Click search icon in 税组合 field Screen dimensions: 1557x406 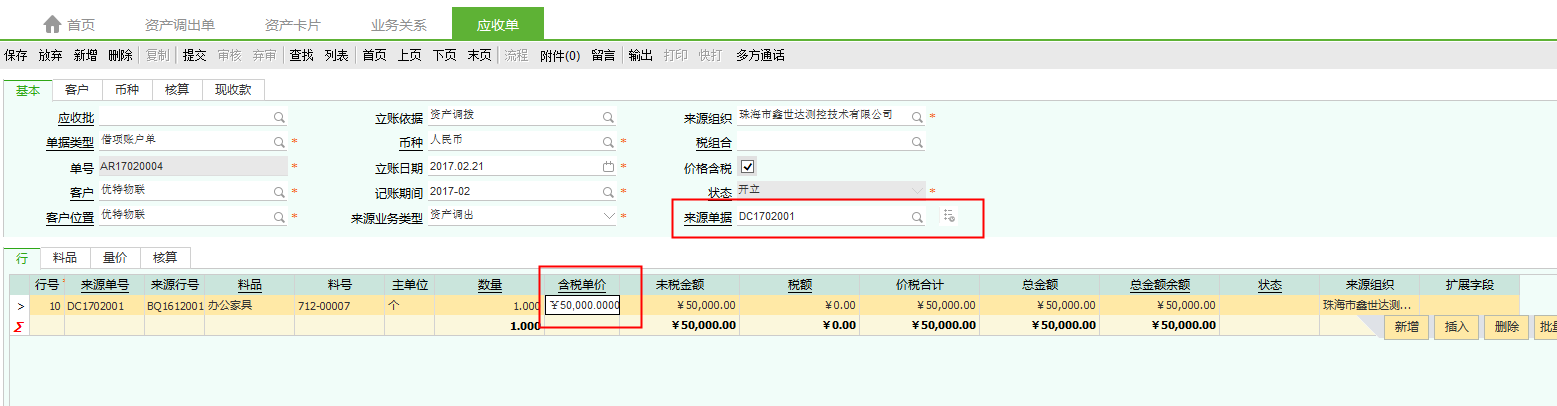tap(916, 142)
